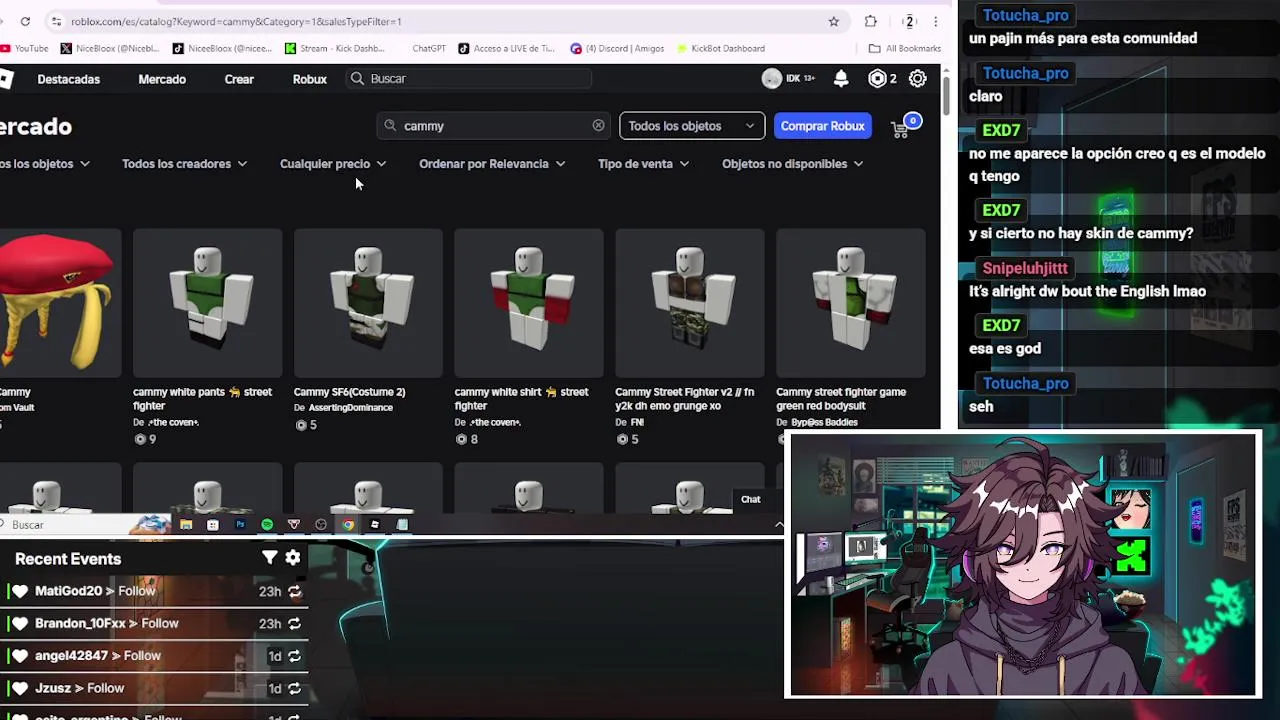
Task: Click the user avatar icon in header
Action: [x=772, y=79]
